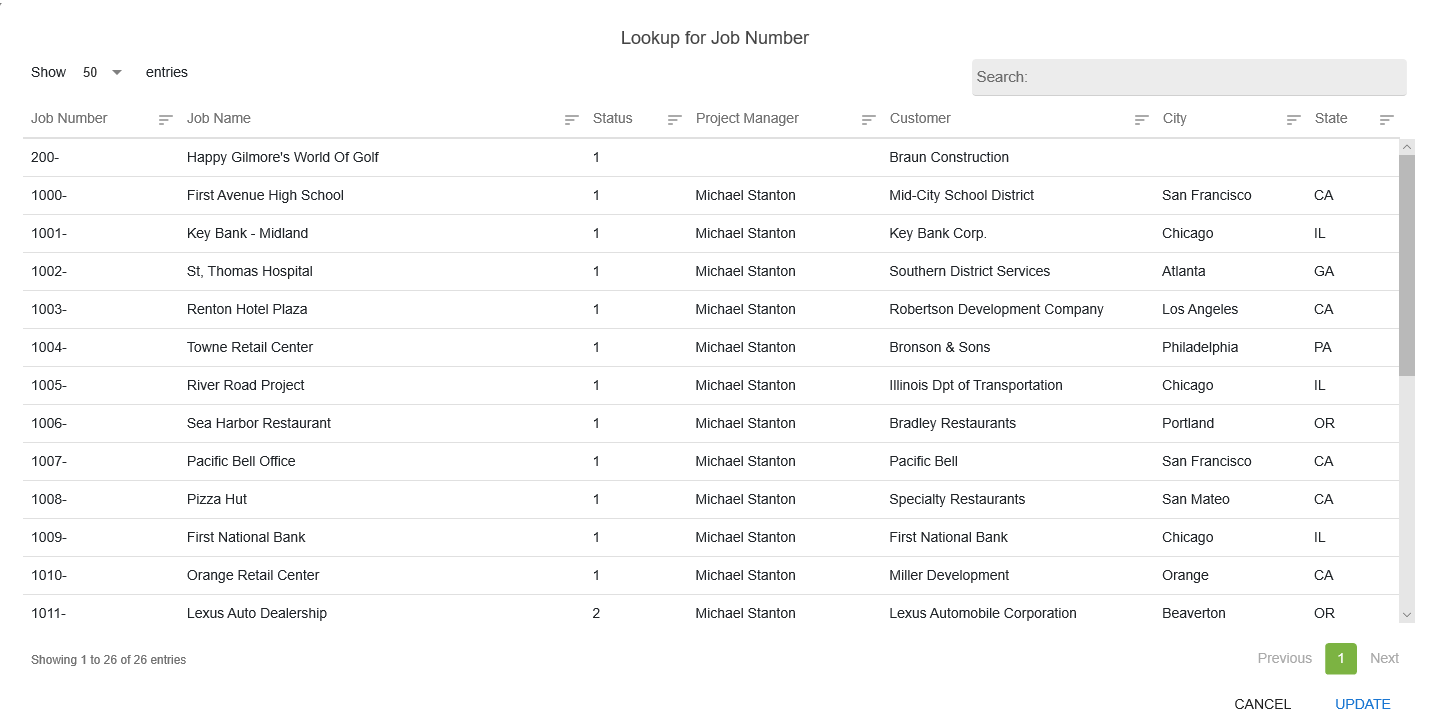Select Happy Gilmore's World Of Golf
1433x726 pixels.
coord(283,157)
